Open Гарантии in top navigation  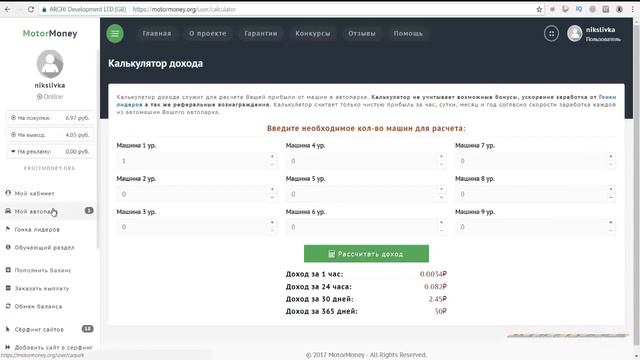tap(261, 33)
